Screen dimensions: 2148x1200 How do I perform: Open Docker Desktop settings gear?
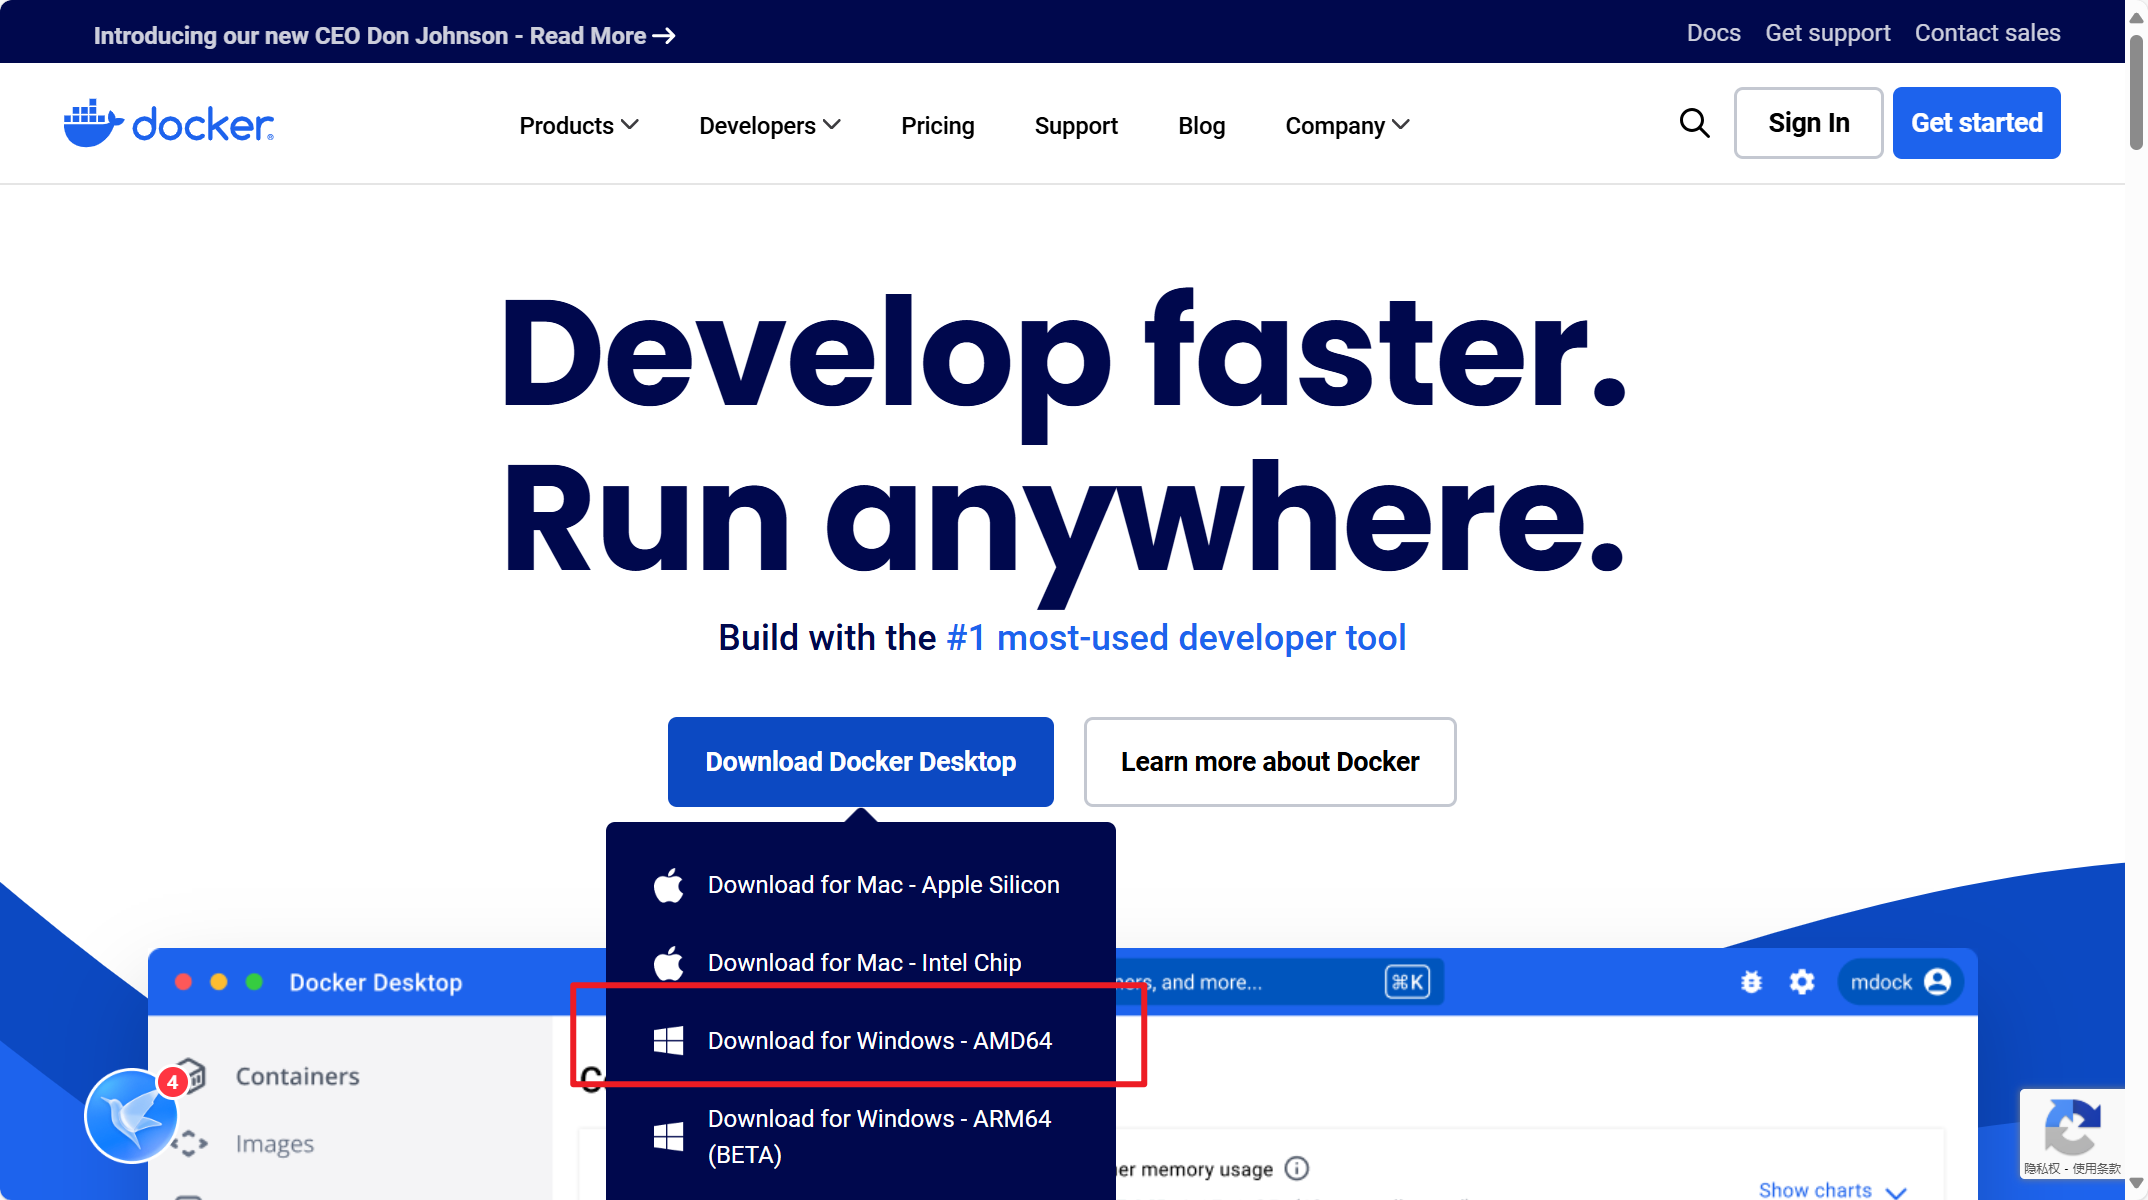coord(1802,982)
